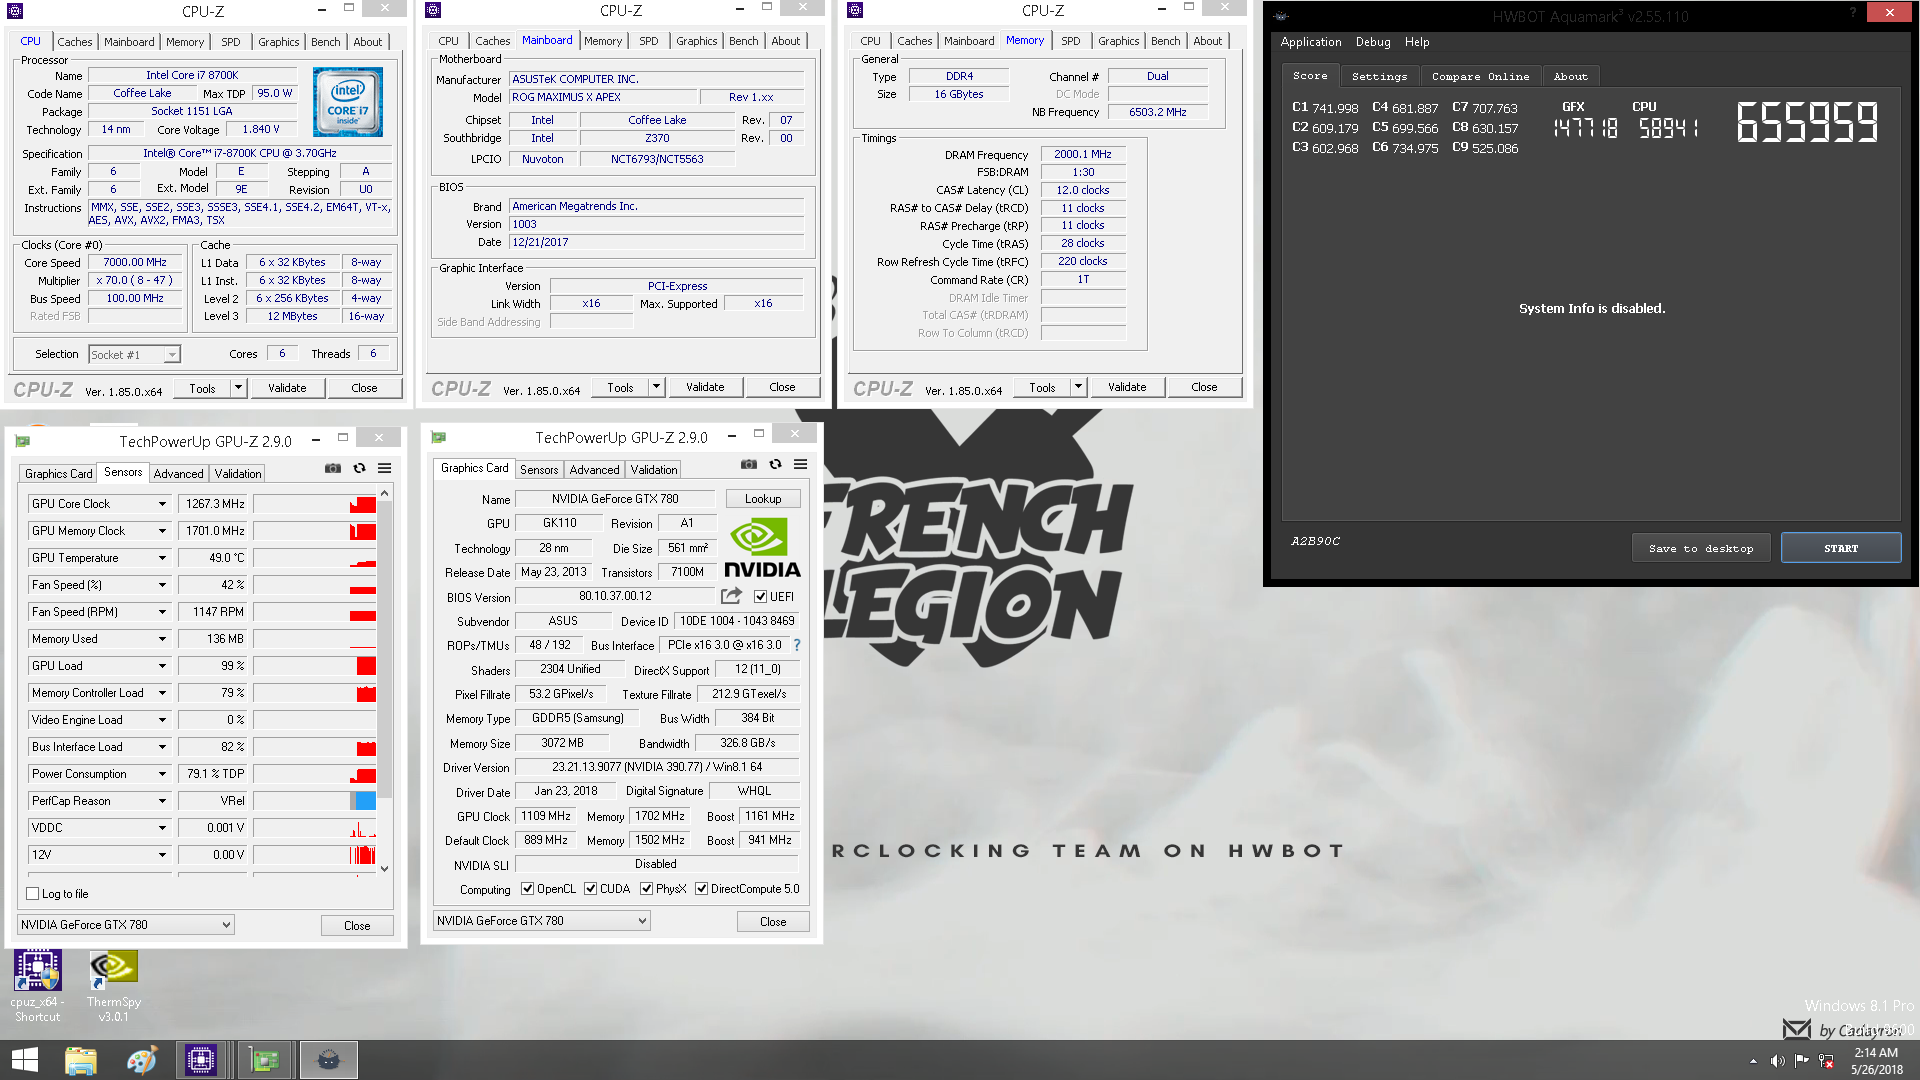Click Close in GPU-Z Sensors window
The width and height of the screenshot is (1920, 1080).
click(x=357, y=926)
